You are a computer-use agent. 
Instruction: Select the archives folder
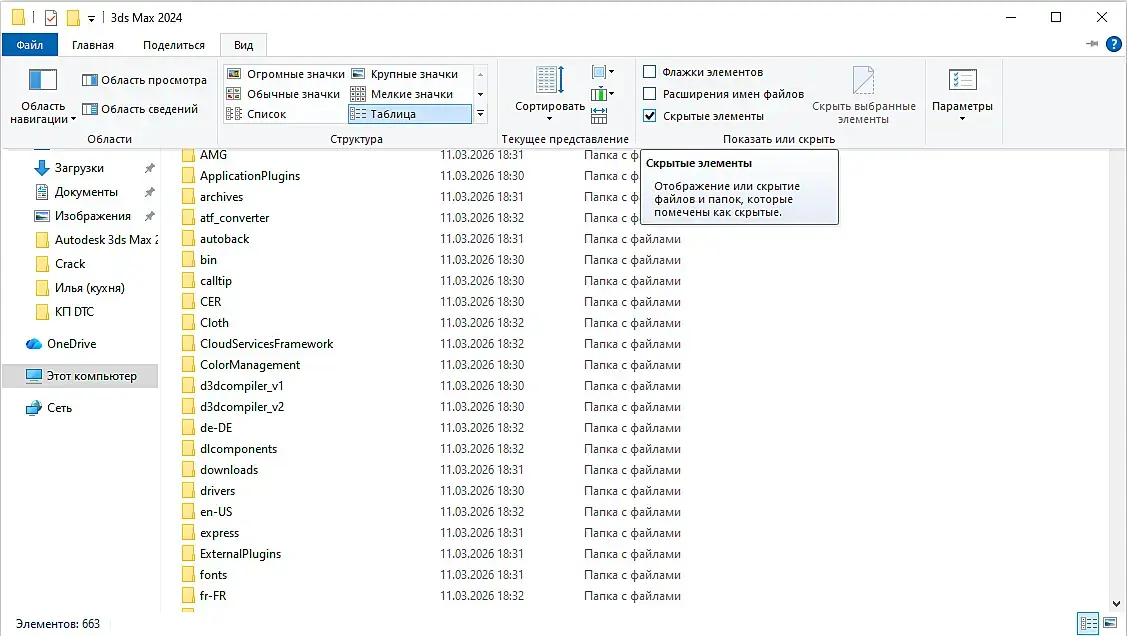(x=212, y=197)
